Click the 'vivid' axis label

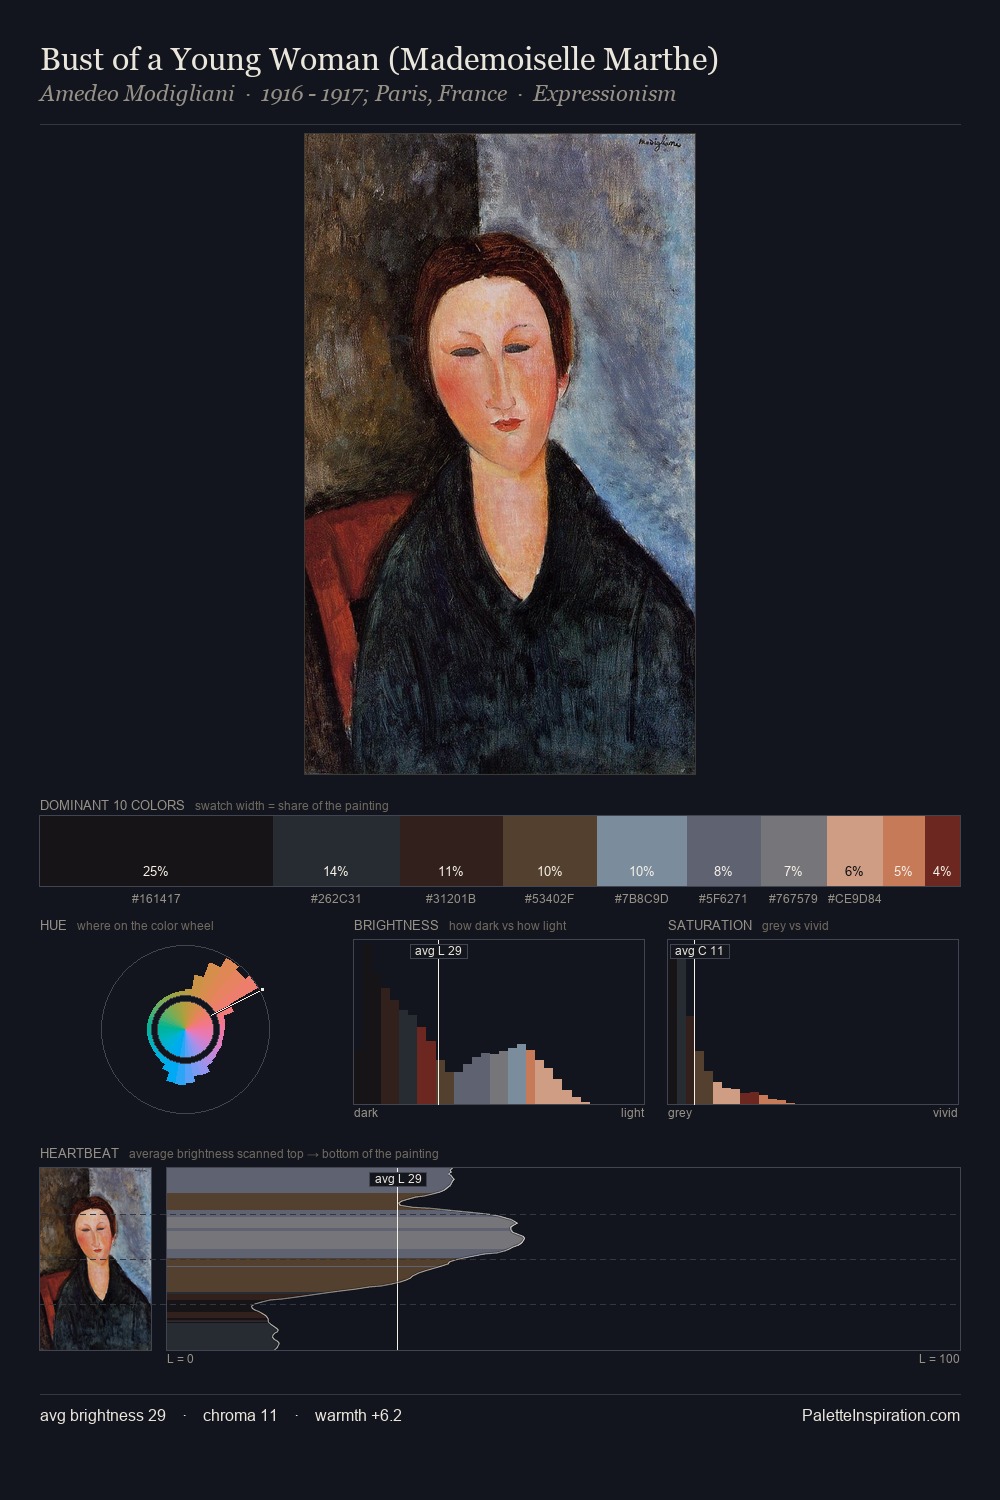pos(945,1112)
